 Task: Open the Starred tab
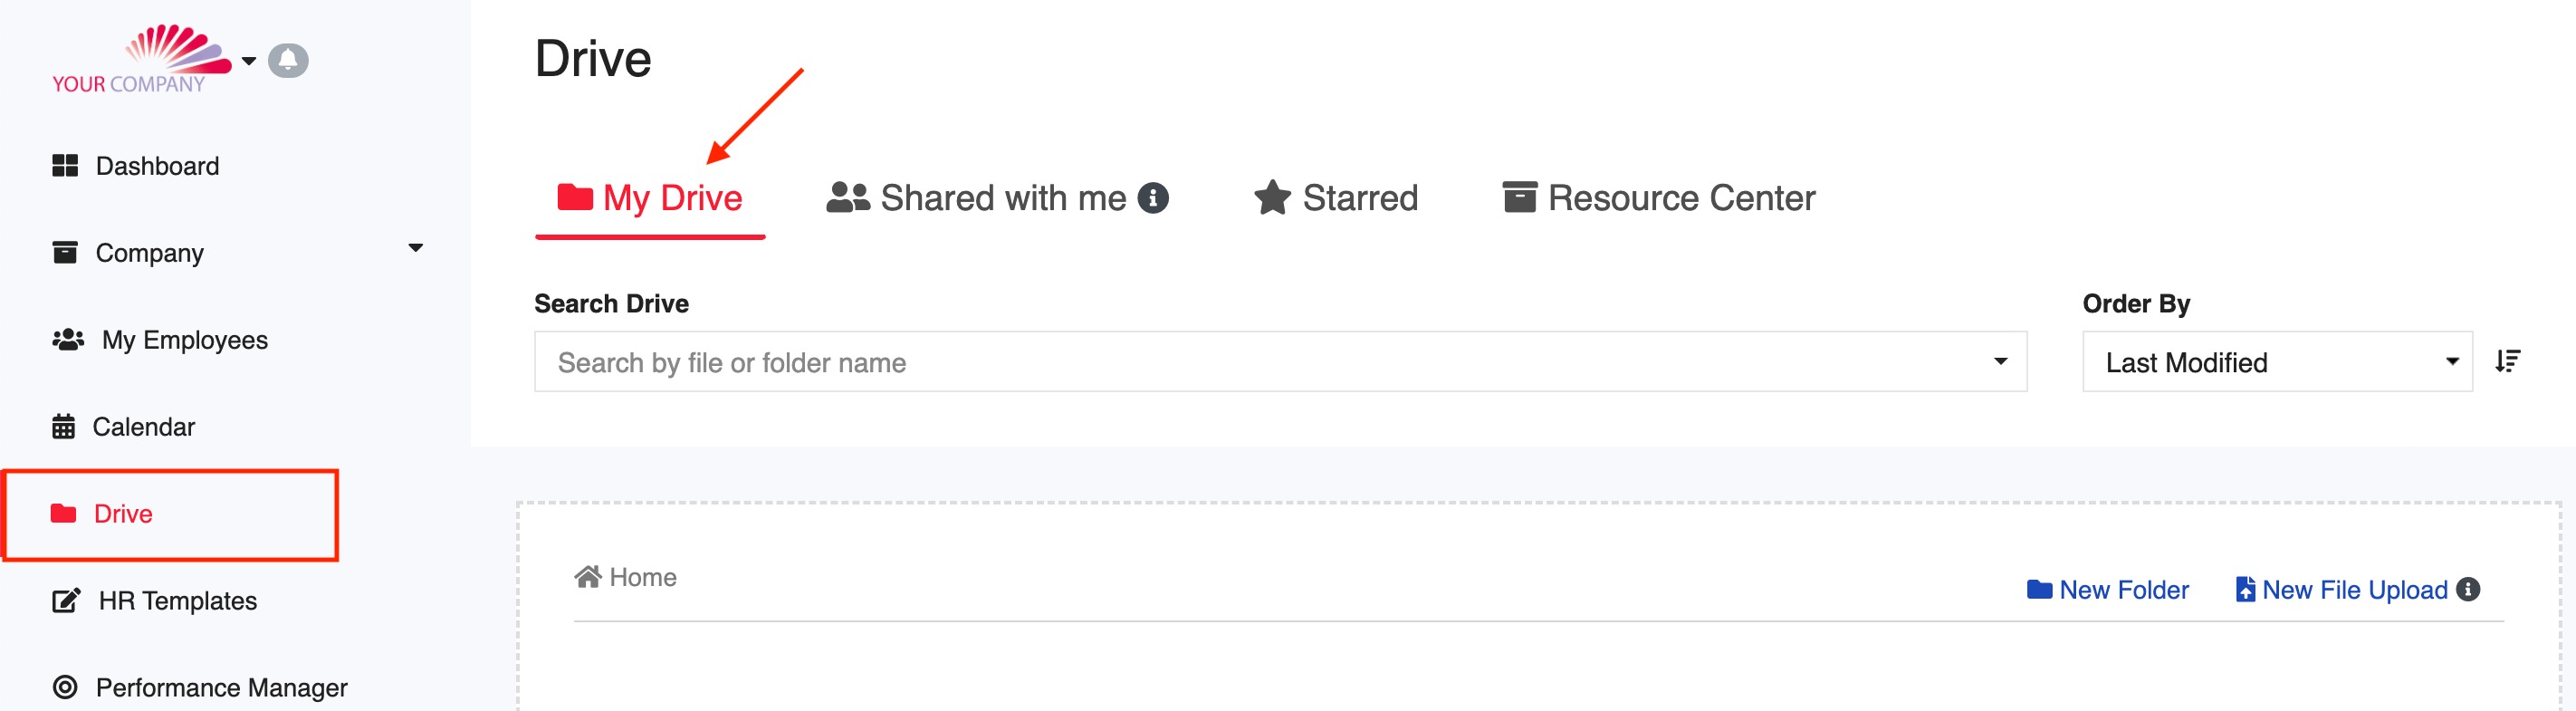pyautogui.click(x=1336, y=198)
